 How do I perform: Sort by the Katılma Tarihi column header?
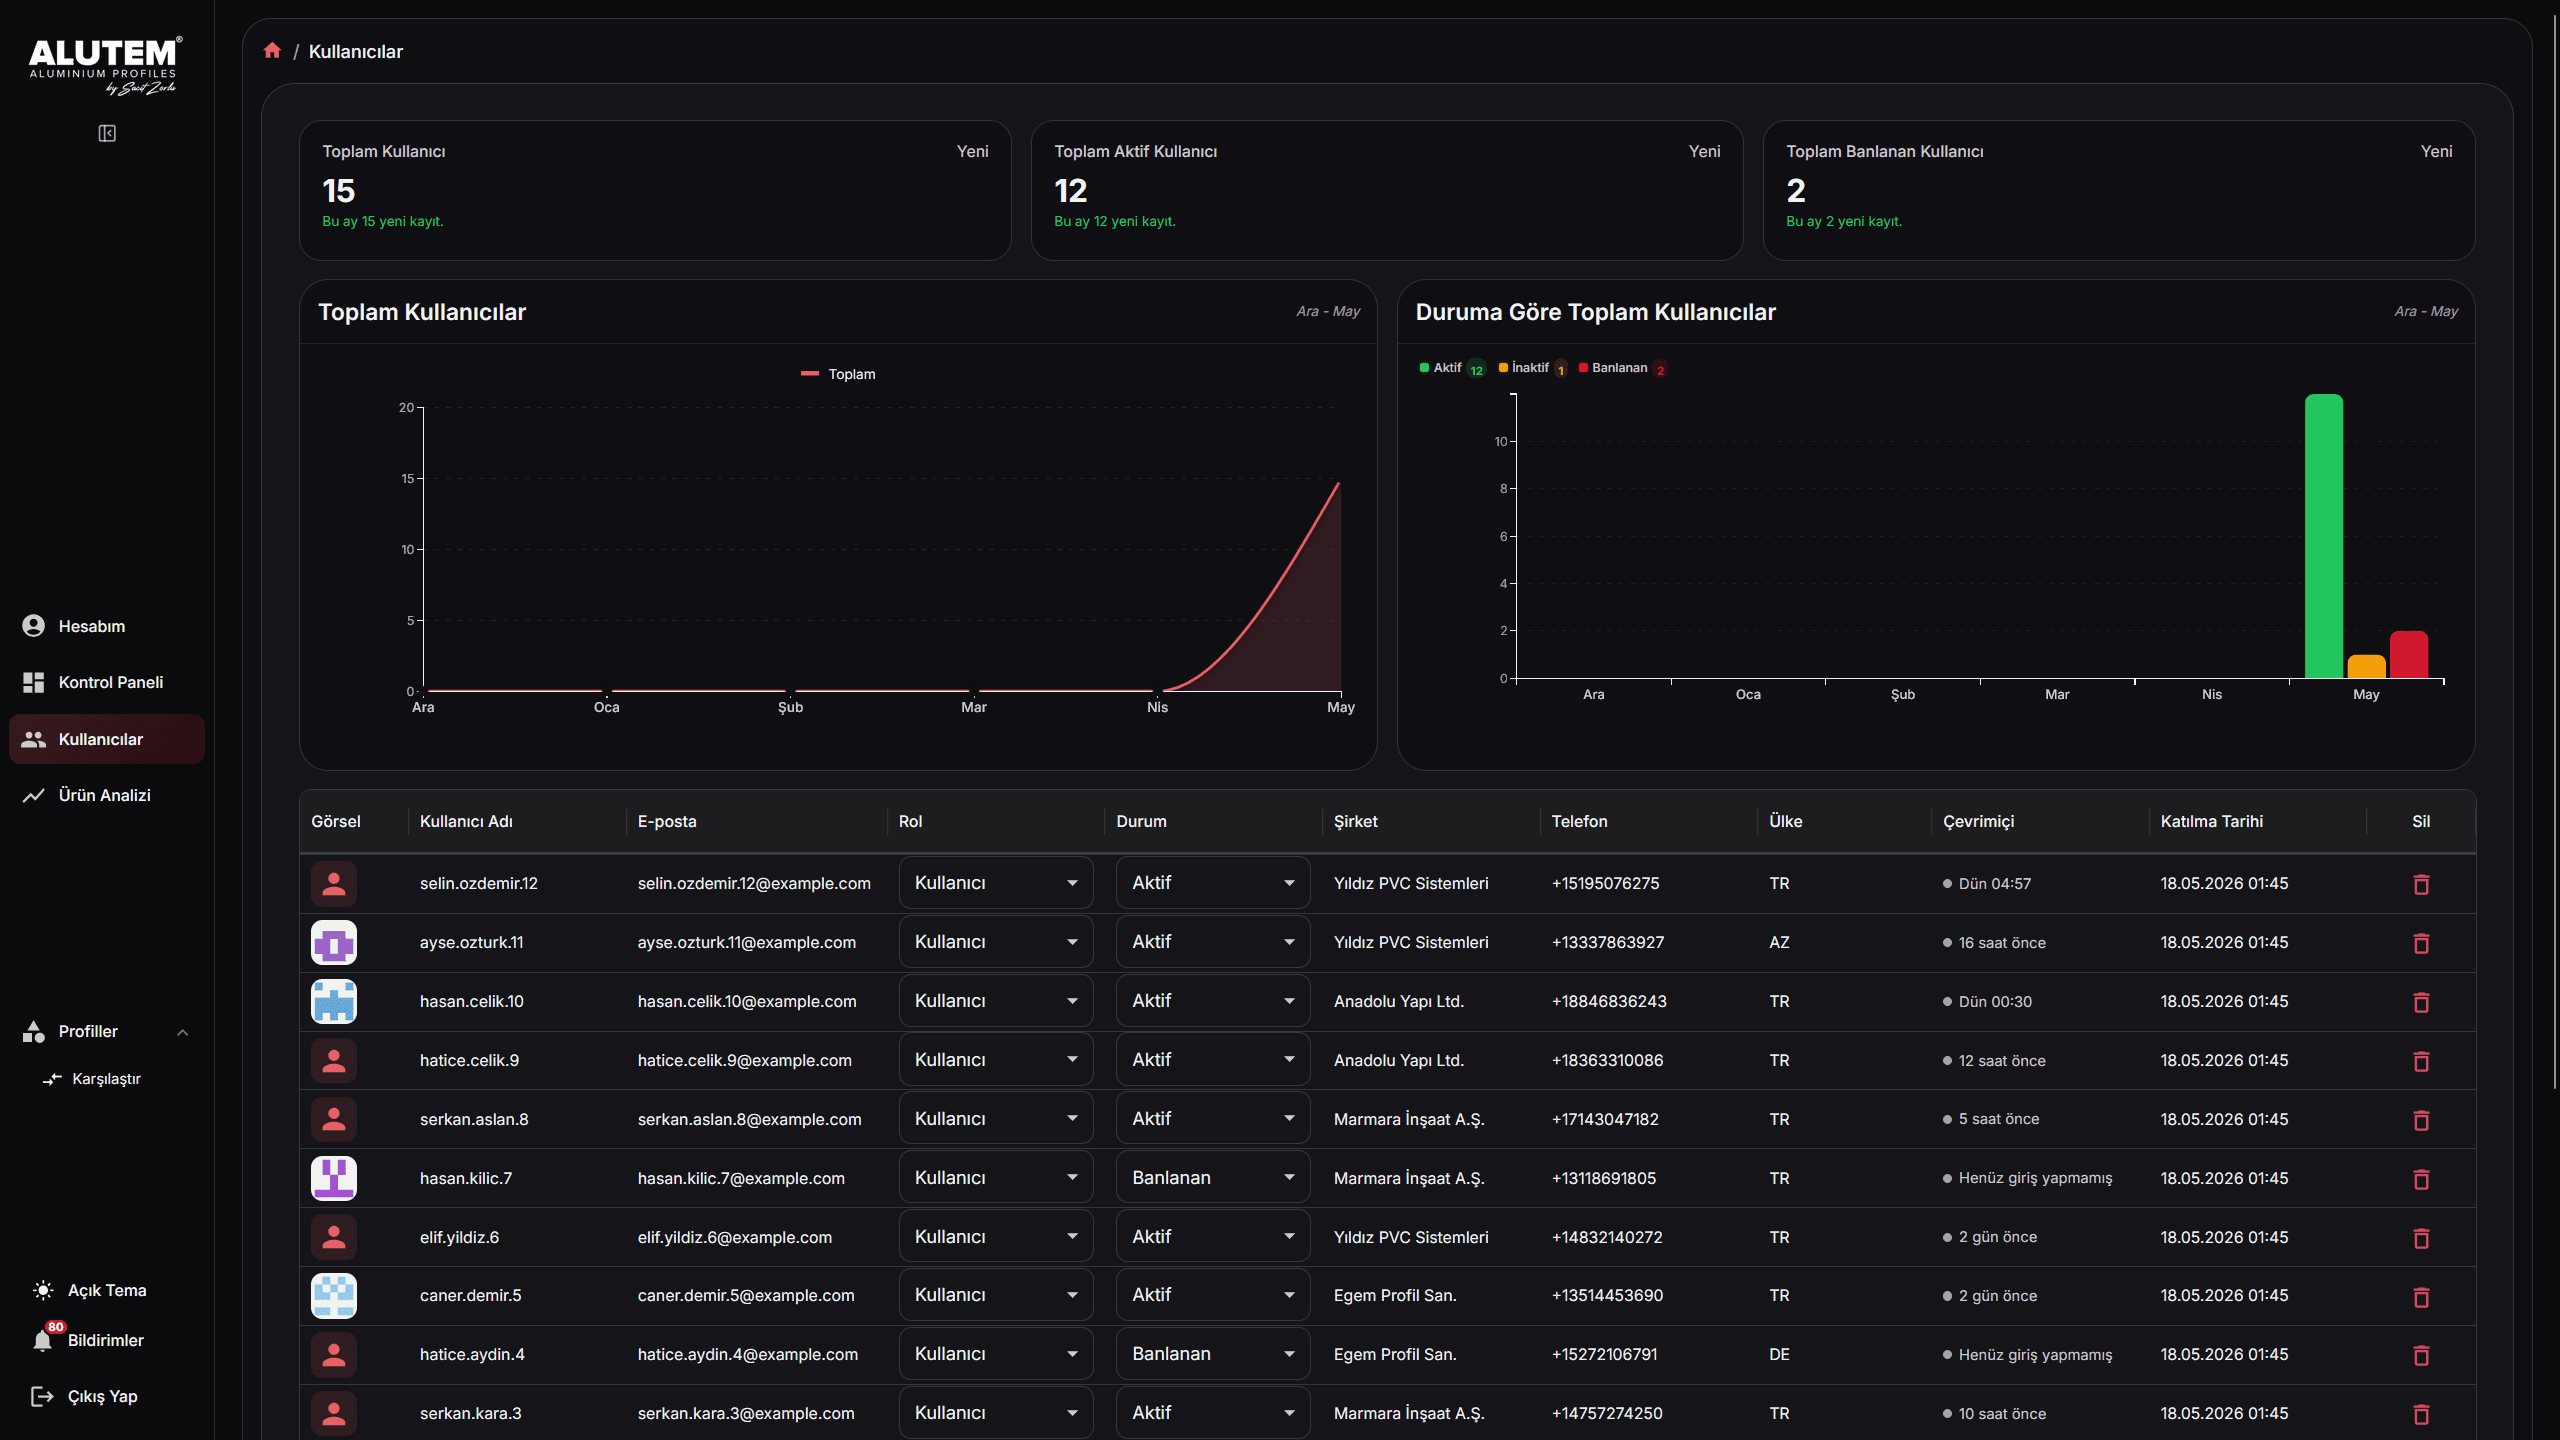(2211, 821)
